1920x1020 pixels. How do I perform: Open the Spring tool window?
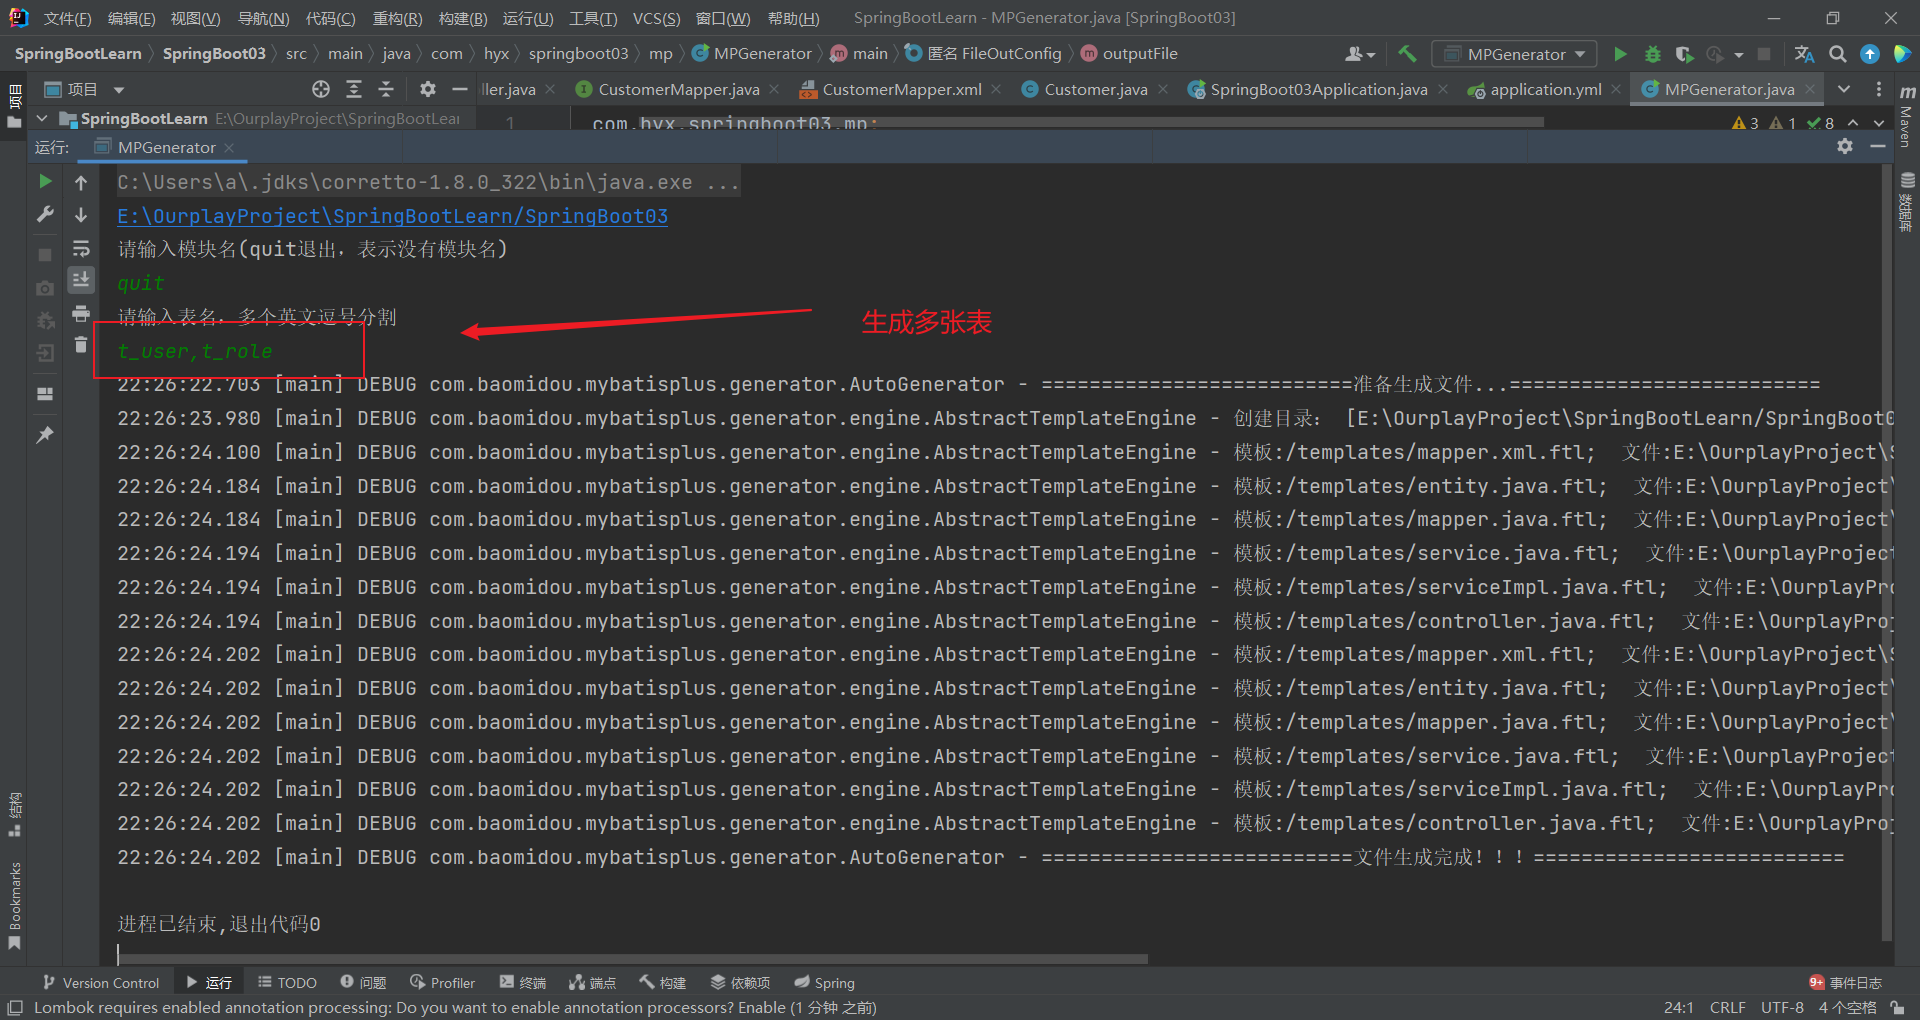coord(825,983)
